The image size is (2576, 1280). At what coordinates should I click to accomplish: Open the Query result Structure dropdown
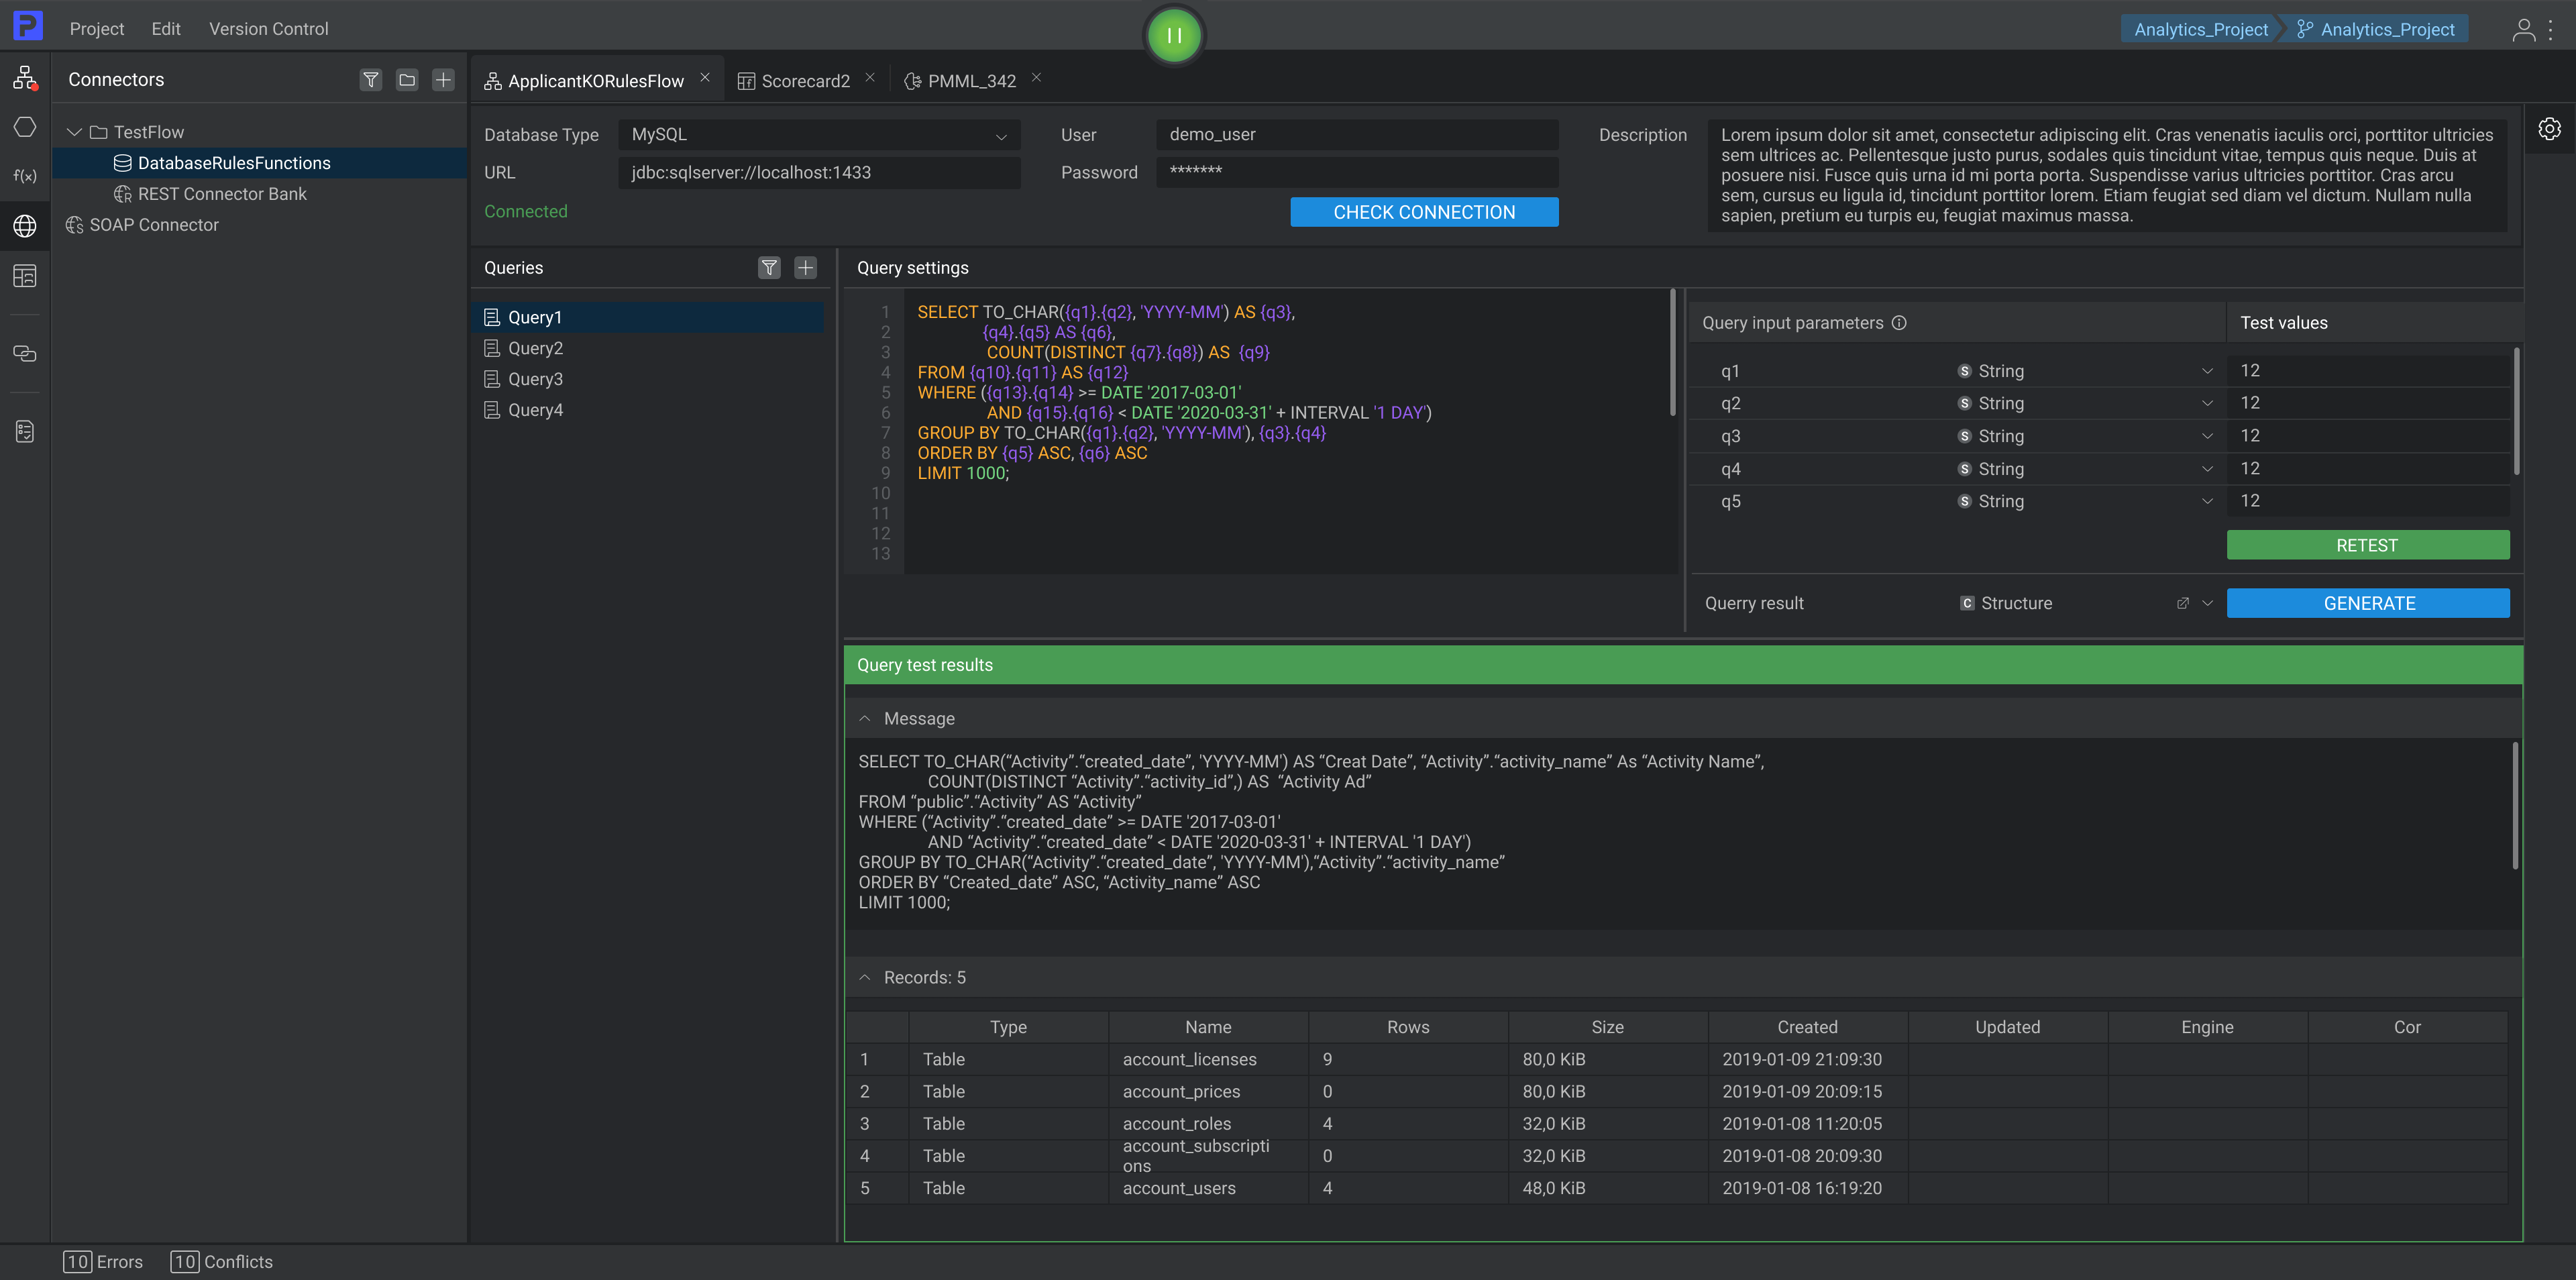pos(2207,603)
